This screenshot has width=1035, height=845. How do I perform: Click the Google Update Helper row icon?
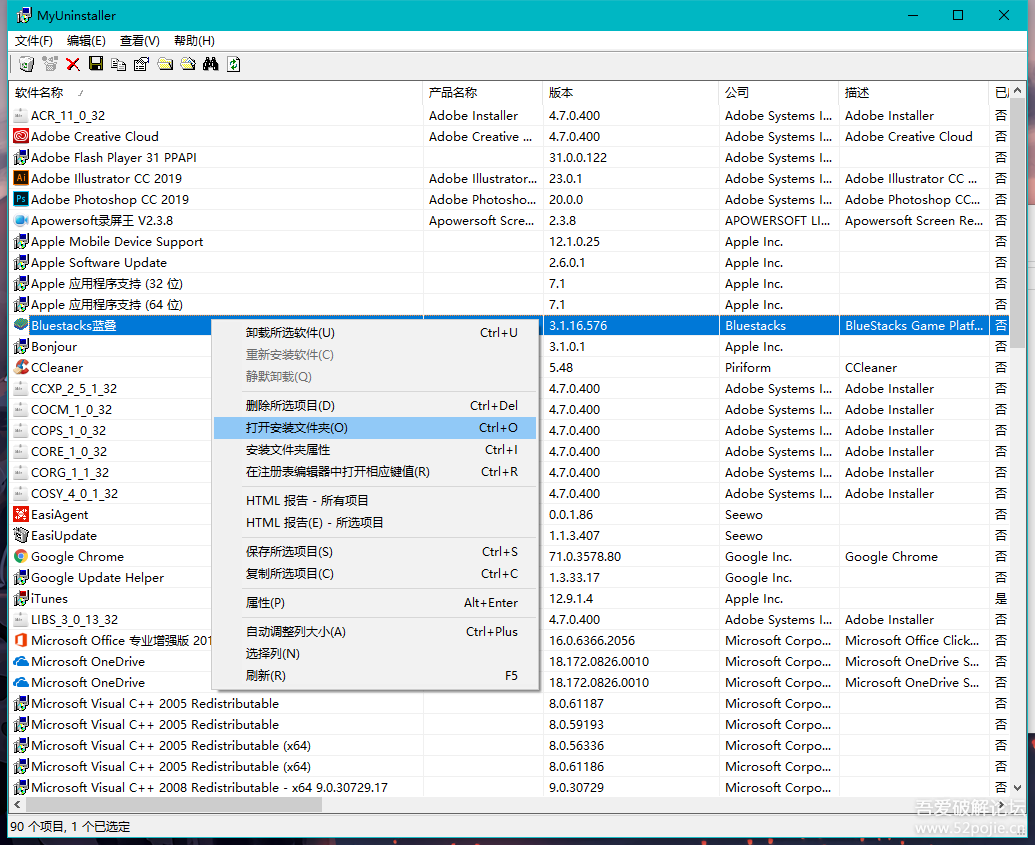(21, 578)
